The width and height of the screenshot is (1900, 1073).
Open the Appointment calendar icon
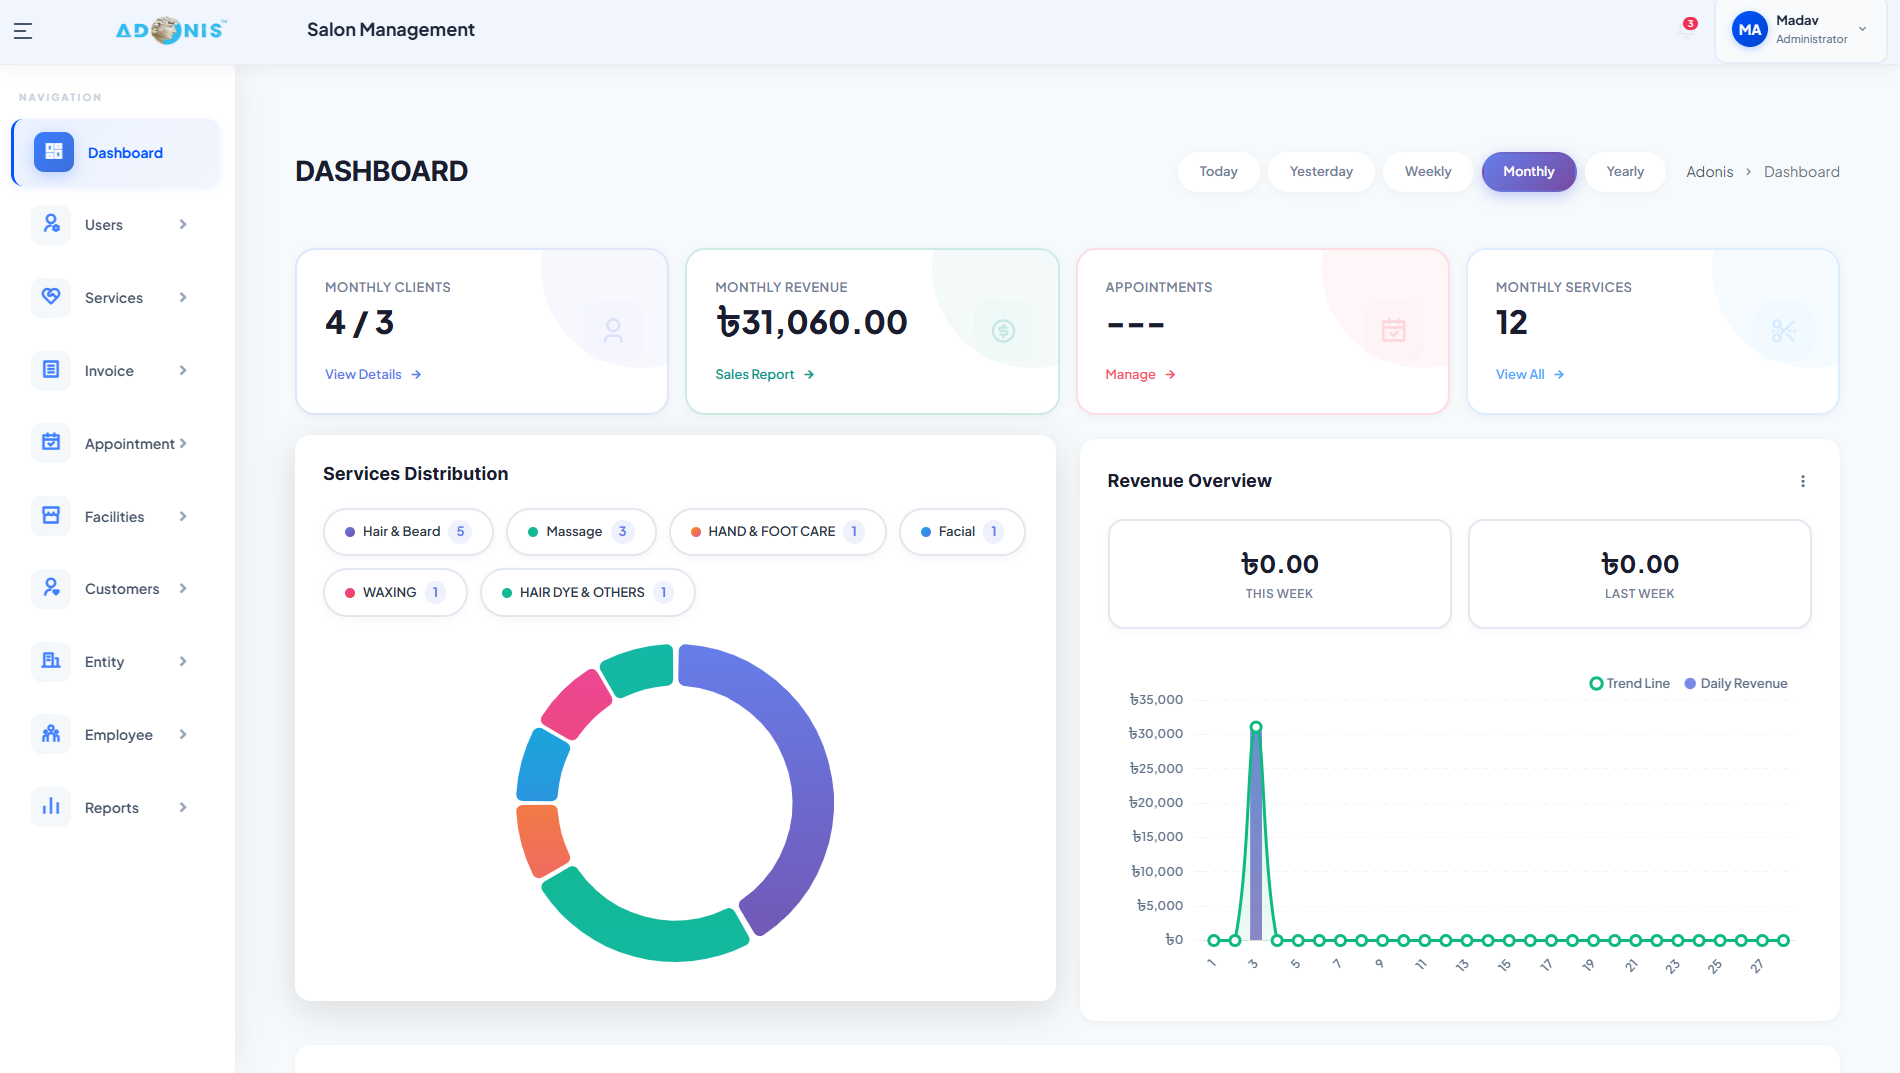(52, 443)
